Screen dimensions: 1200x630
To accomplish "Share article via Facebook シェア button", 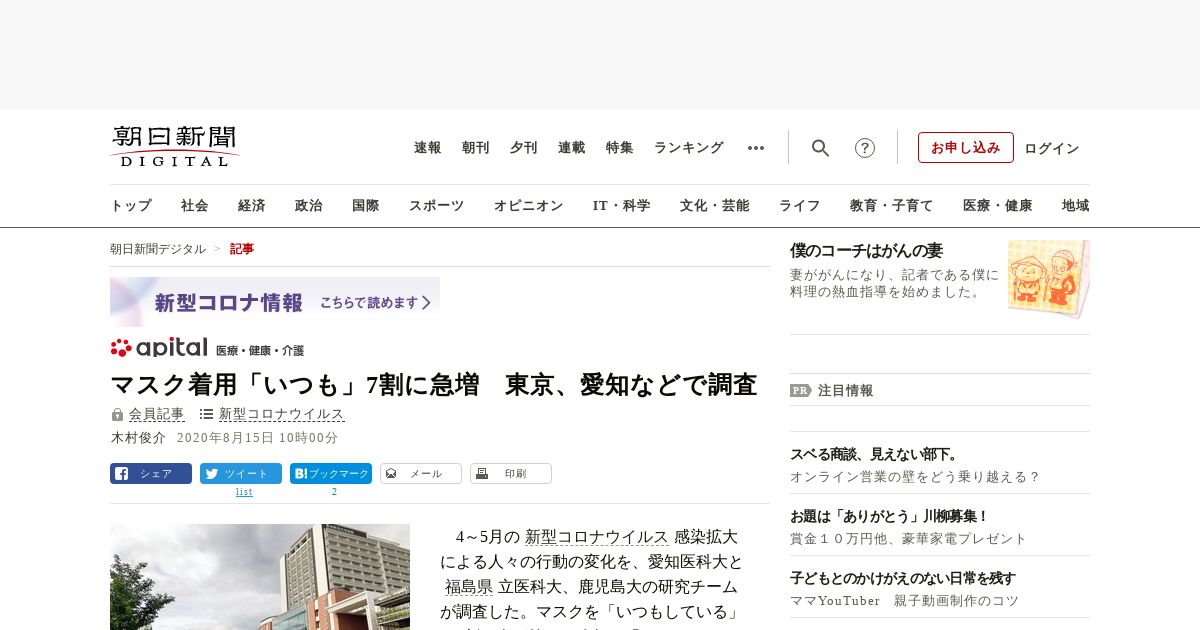I will 151,474.
